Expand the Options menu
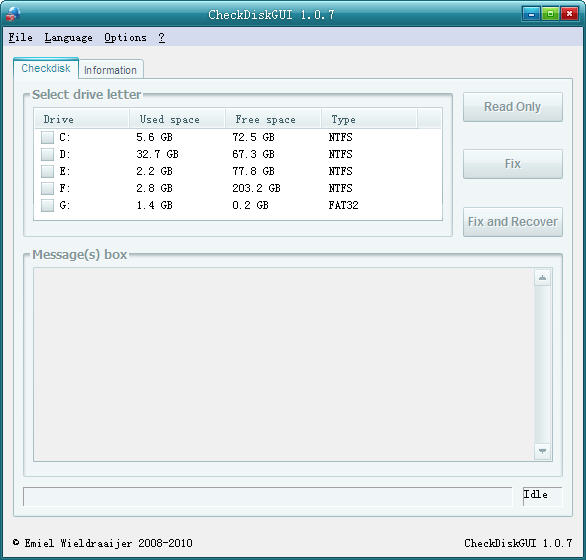 point(125,37)
